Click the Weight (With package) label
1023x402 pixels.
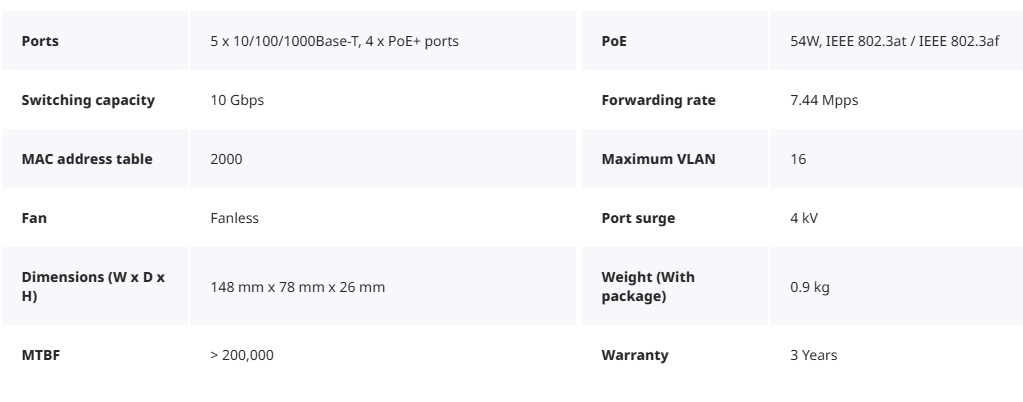648,286
